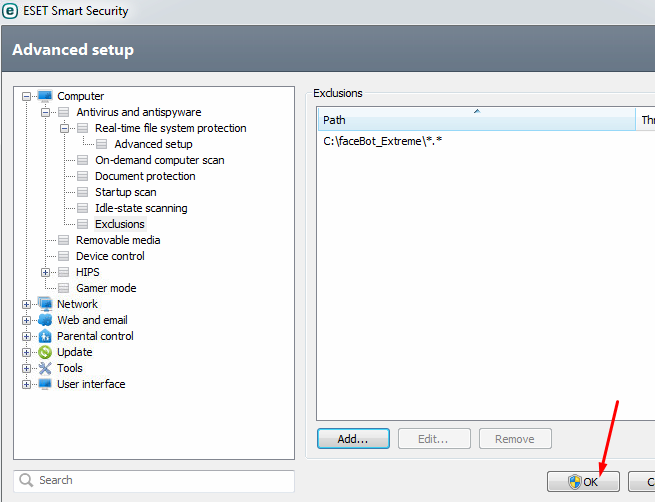Click the Tools wrench icon
Screen dimensions: 655x502
click(x=45, y=368)
